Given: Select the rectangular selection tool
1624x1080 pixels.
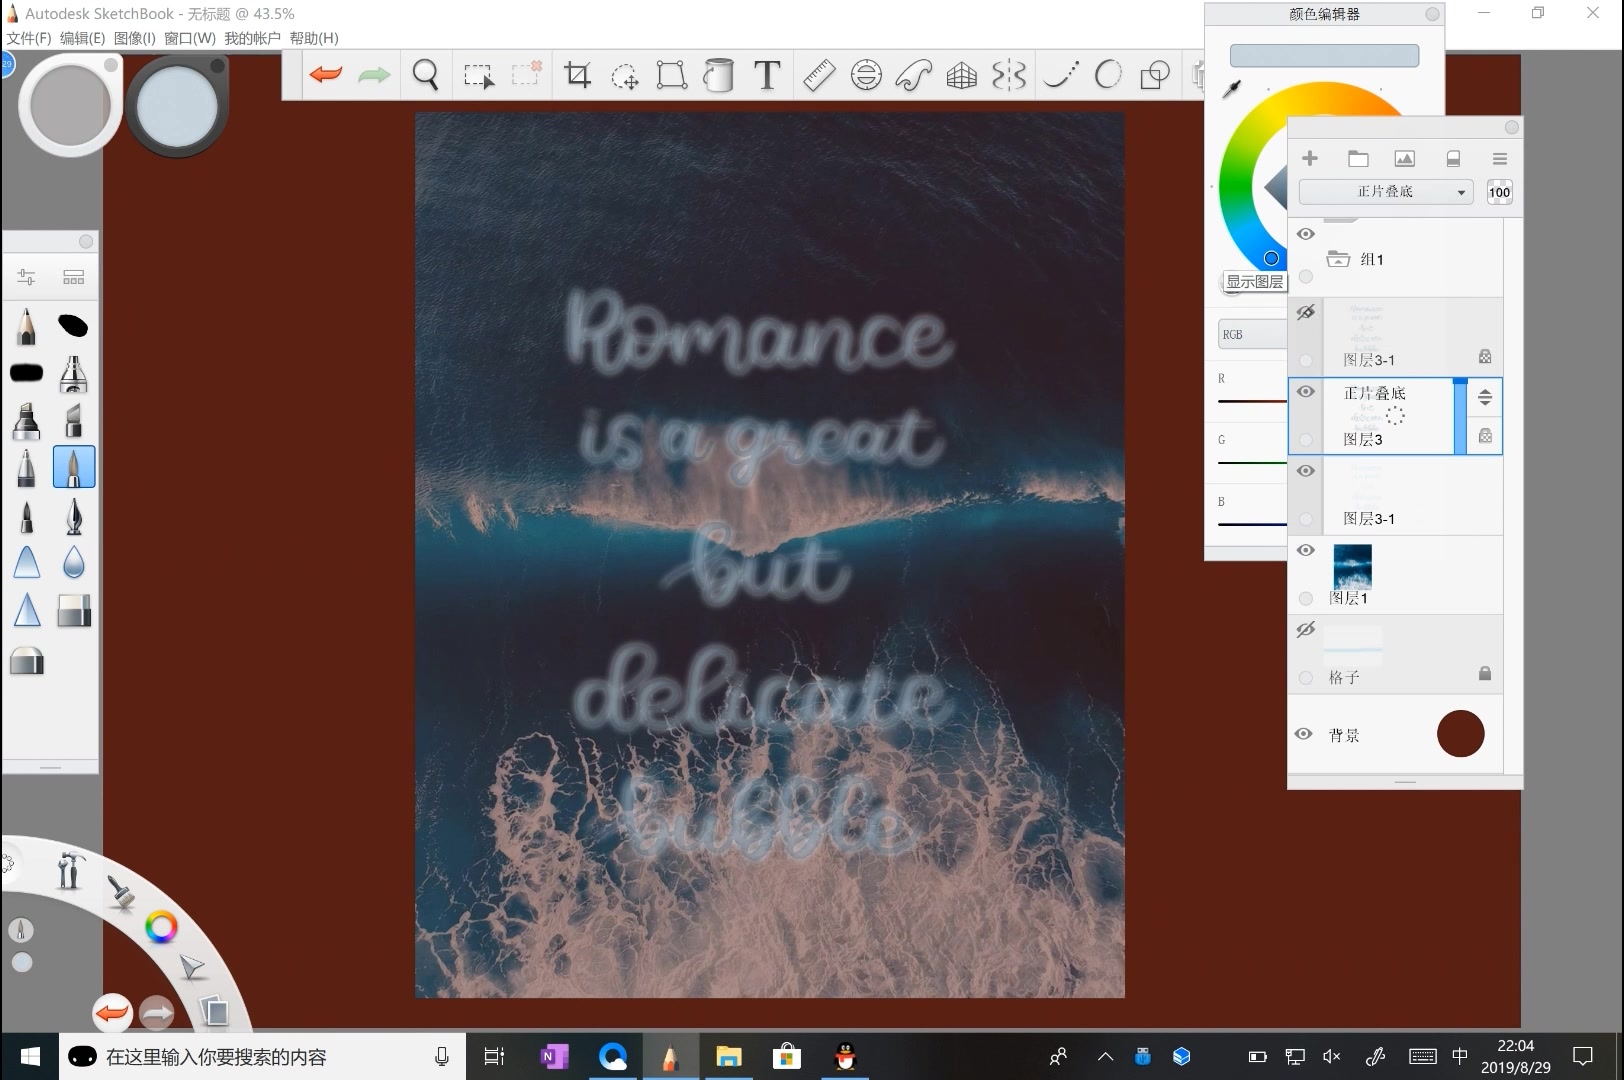Looking at the screenshot, I should [x=478, y=75].
